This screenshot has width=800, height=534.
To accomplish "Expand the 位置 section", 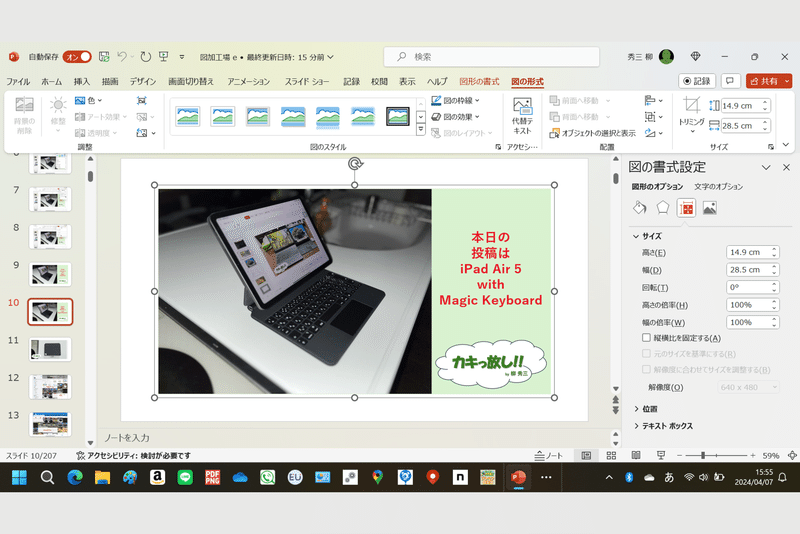I will [645, 409].
